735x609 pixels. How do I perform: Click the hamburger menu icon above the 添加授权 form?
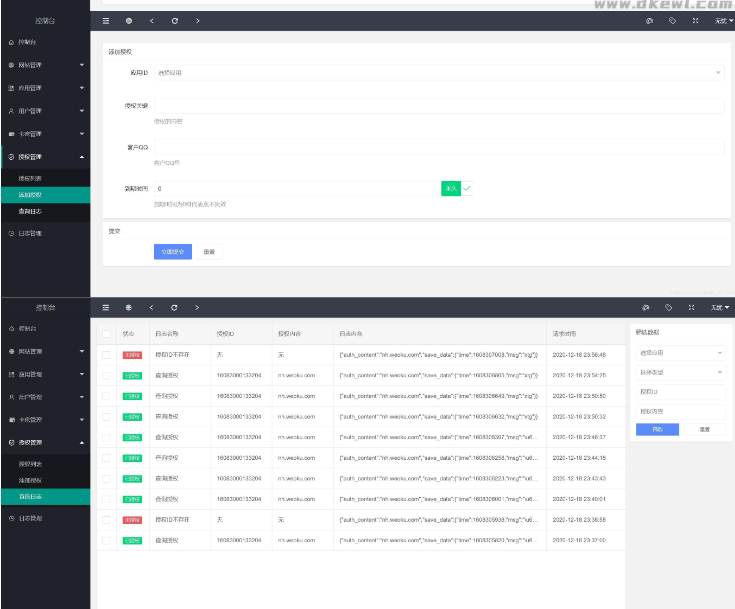click(x=107, y=20)
